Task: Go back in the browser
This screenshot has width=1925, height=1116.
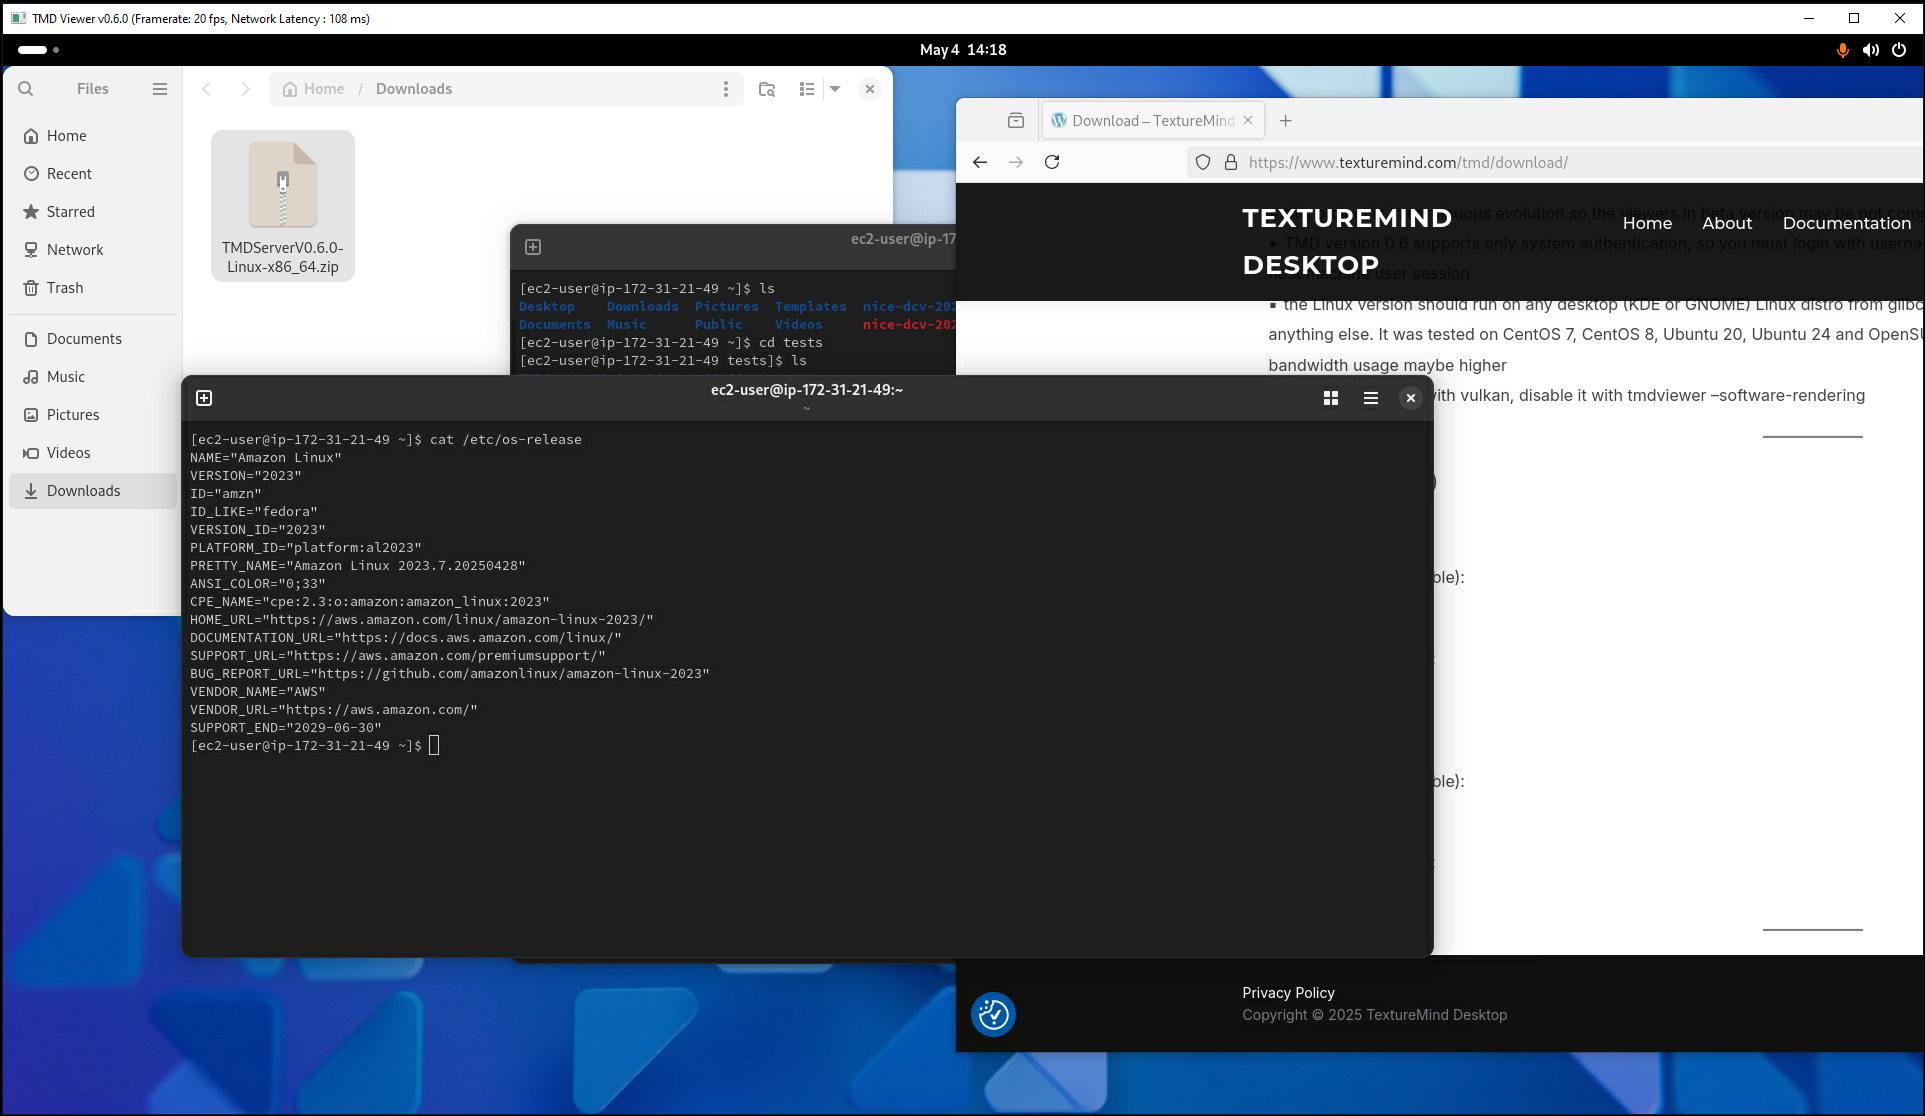Action: [x=980, y=162]
